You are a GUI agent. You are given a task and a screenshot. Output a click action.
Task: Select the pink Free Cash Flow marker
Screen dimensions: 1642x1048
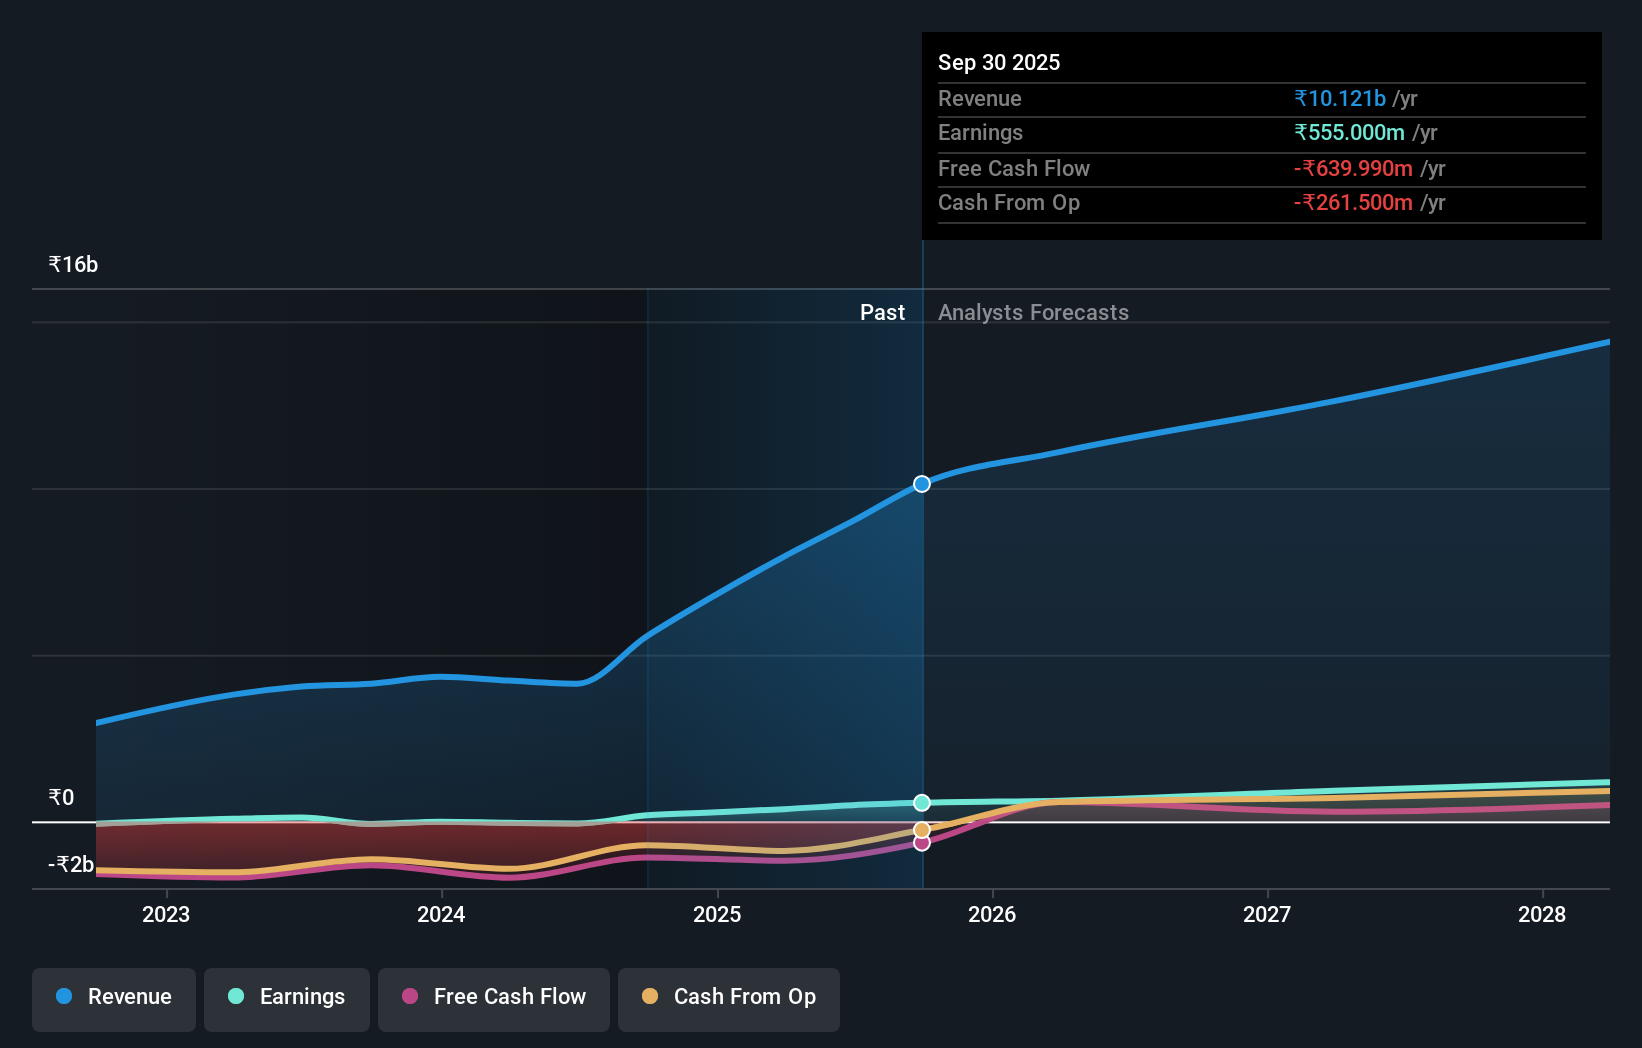coord(921,843)
